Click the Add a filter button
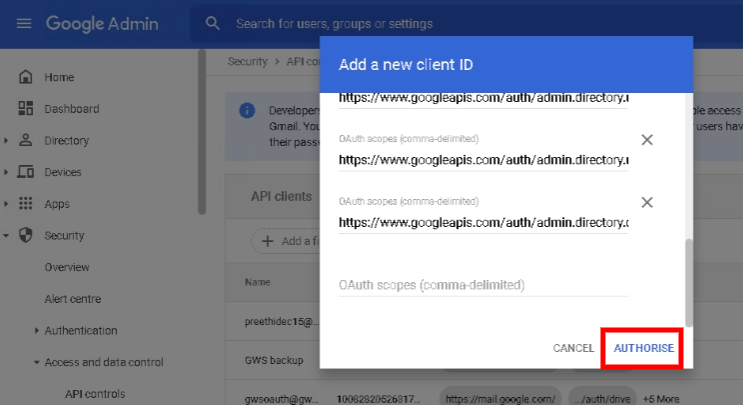Image resolution: width=743 pixels, height=405 pixels. (x=286, y=241)
